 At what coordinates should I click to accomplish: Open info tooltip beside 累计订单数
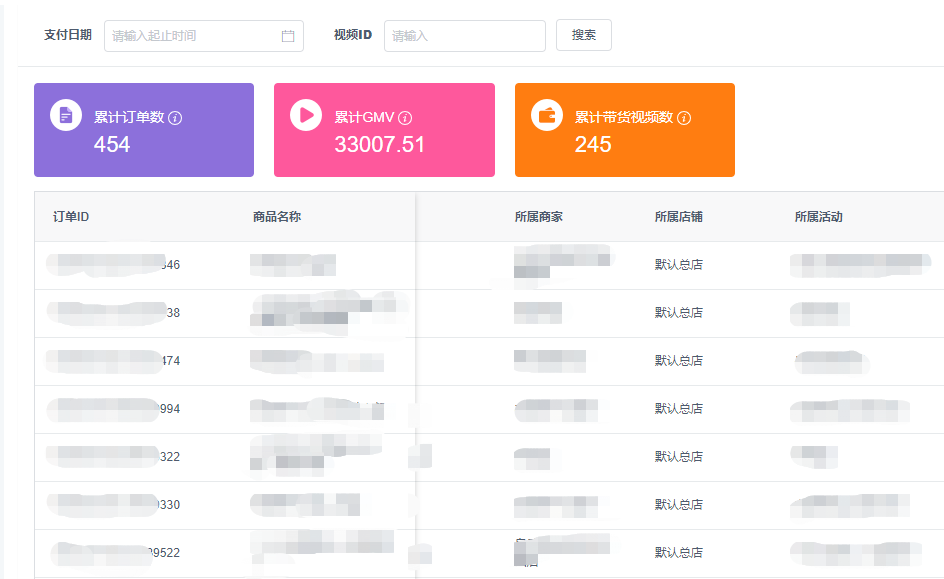coord(175,118)
